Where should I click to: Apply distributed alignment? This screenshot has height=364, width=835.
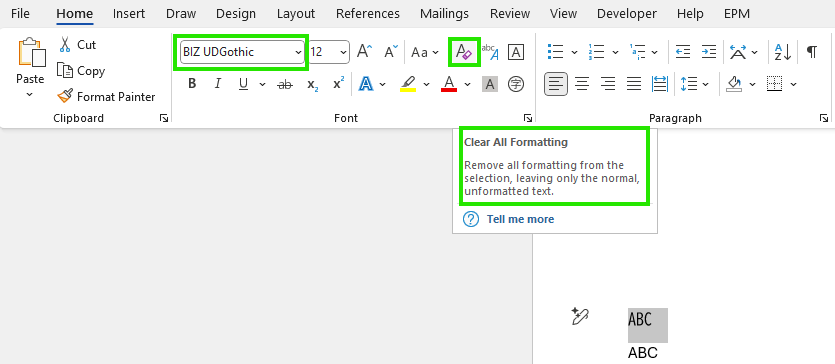click(660, 84)
